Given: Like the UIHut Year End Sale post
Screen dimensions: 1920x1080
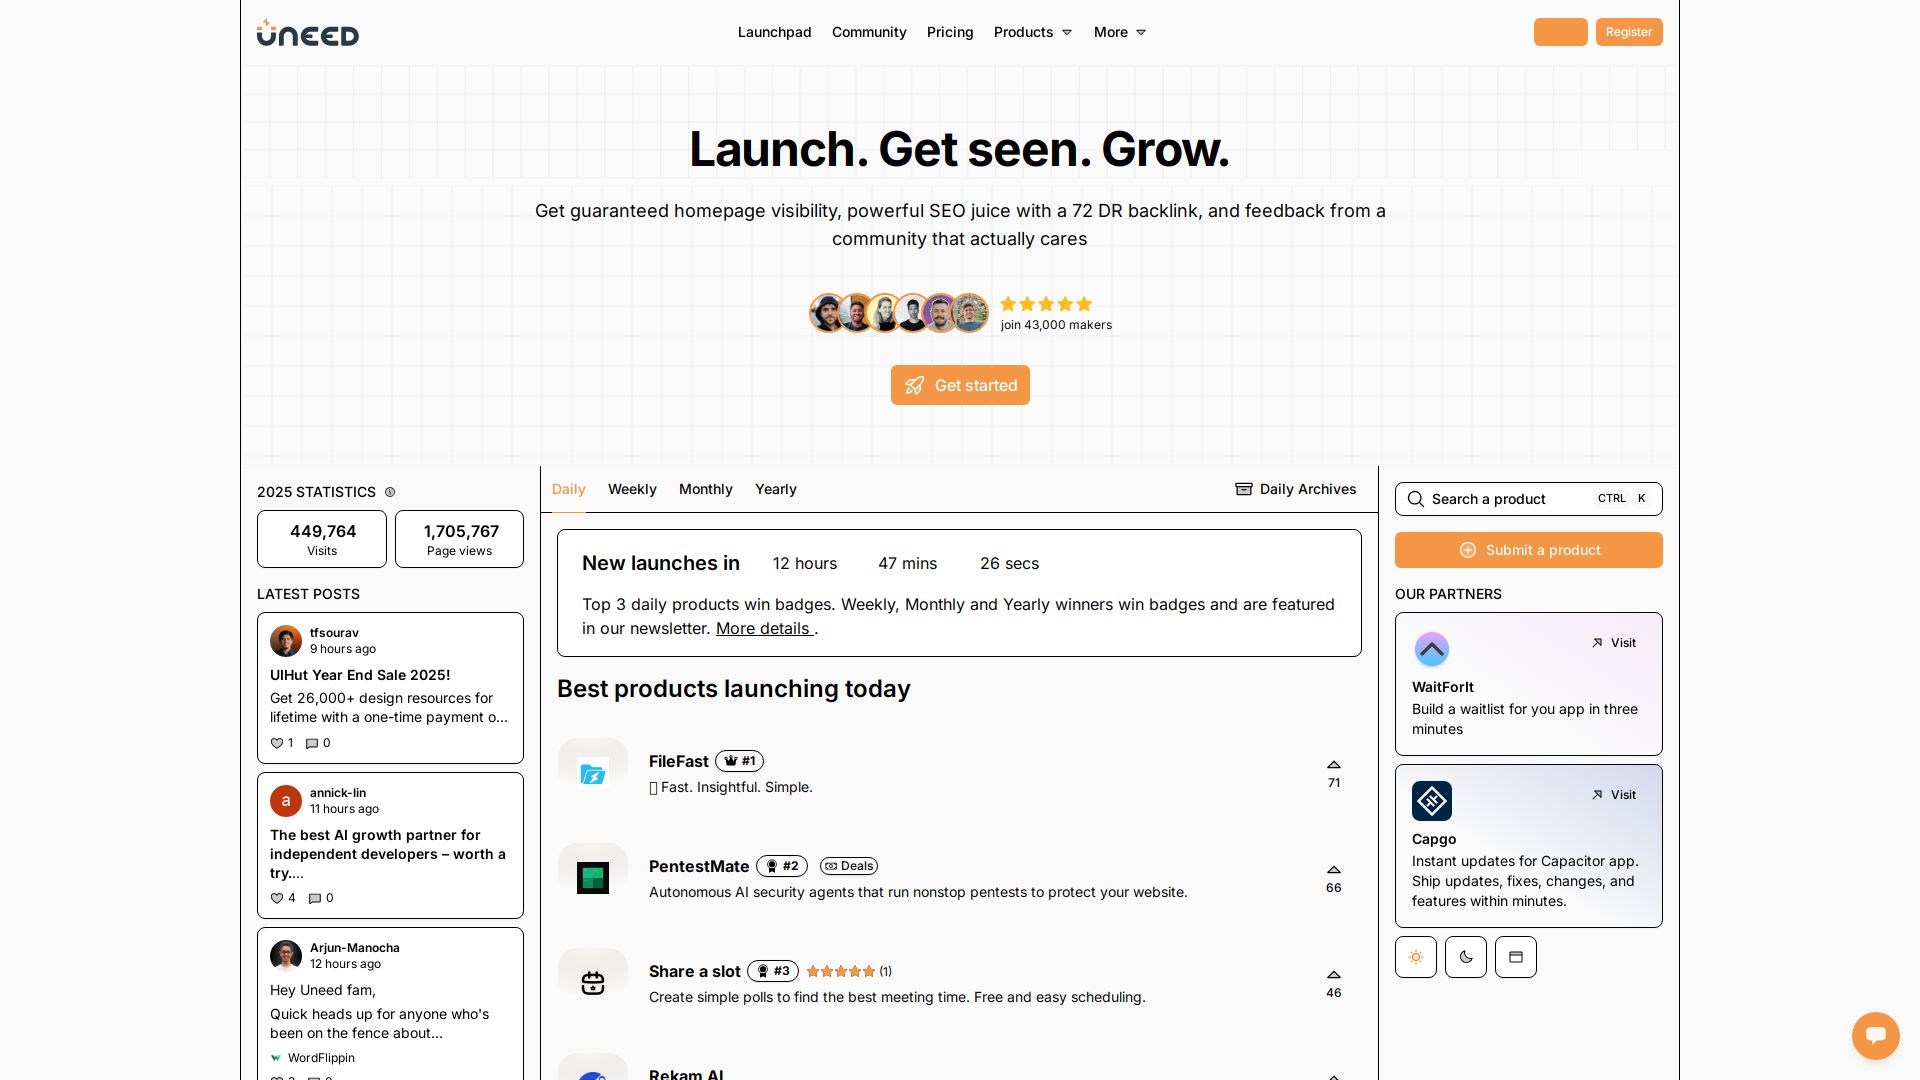Looking at the screenshot, I should [278, 743].
